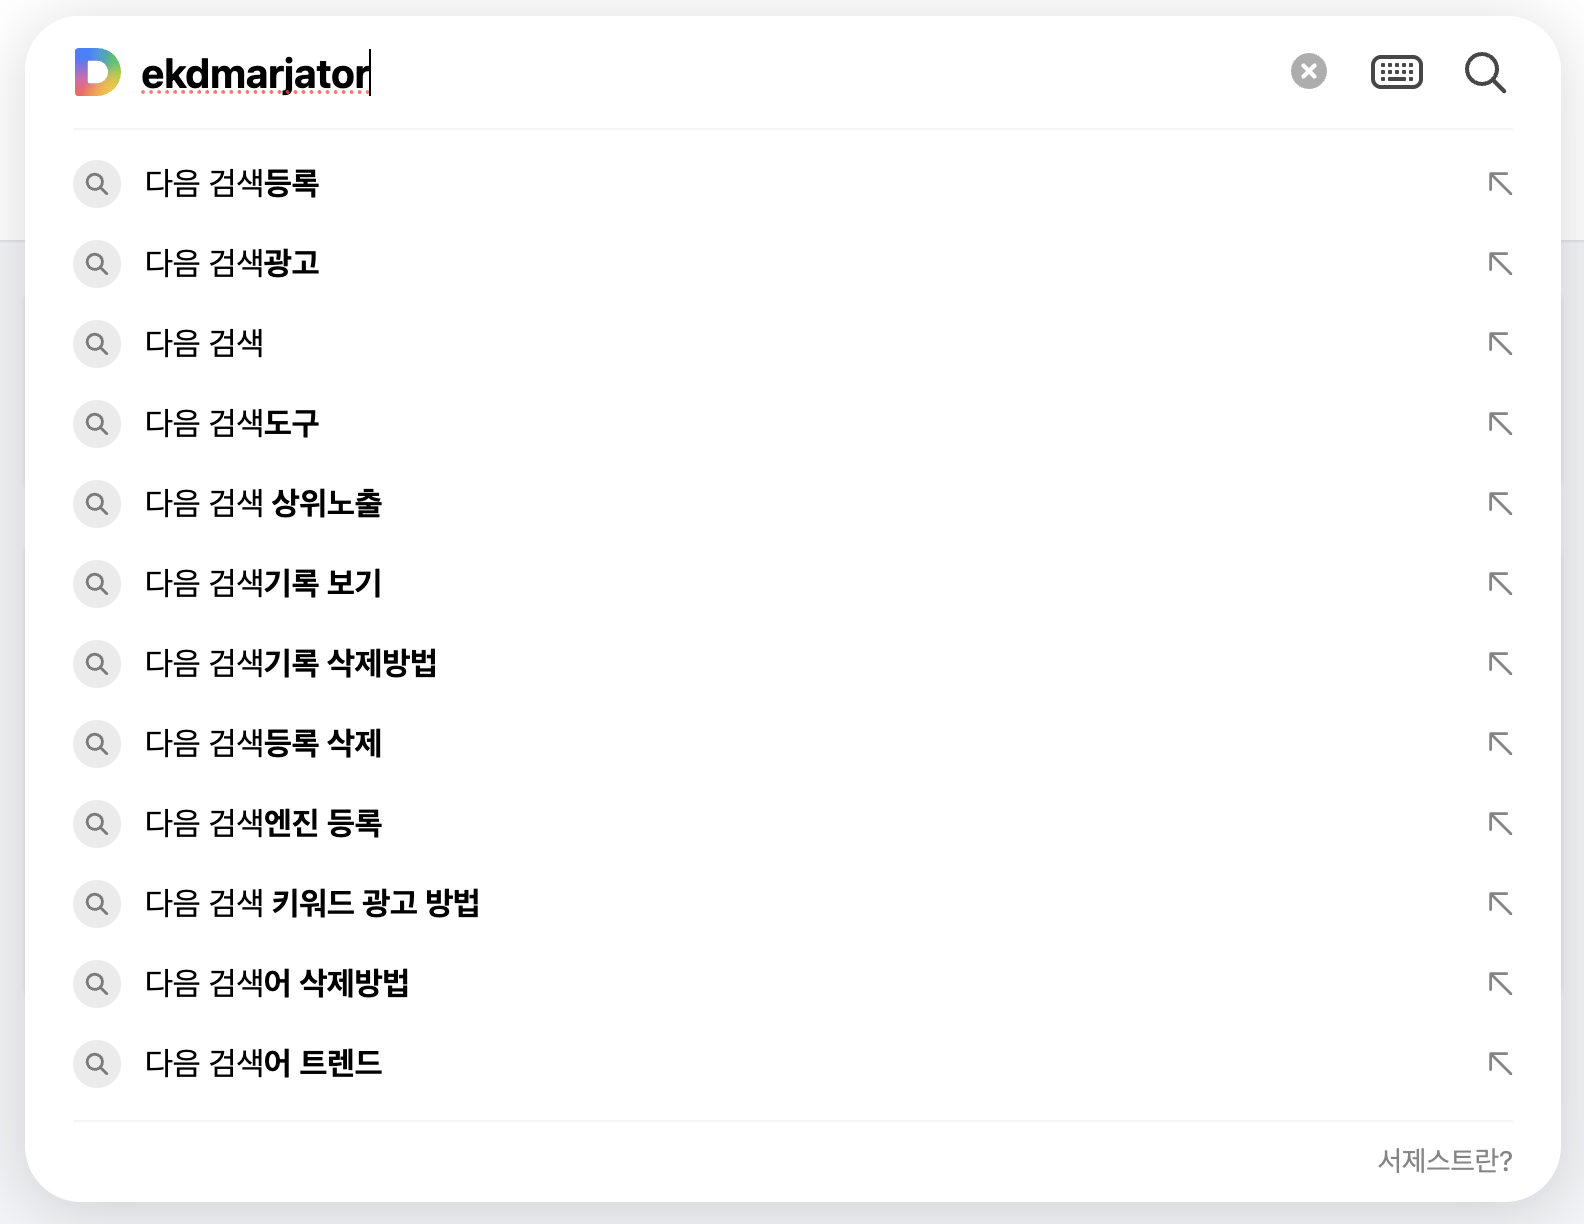The image size is (1584, 1224).
Task: Click arrow next to '다음 검색등록 삭제'
Action: [x=1500, y=743]
